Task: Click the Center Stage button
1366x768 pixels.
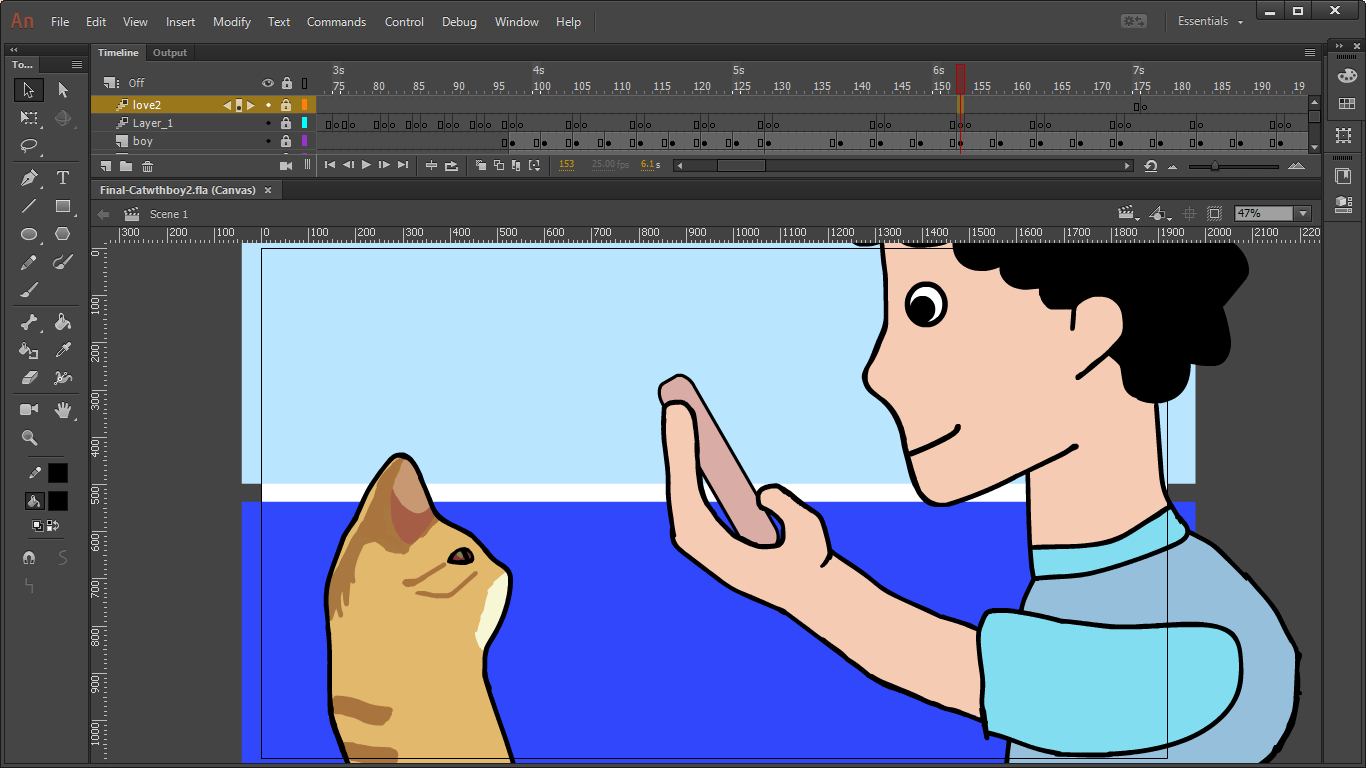Action: tap(1189, 214)
